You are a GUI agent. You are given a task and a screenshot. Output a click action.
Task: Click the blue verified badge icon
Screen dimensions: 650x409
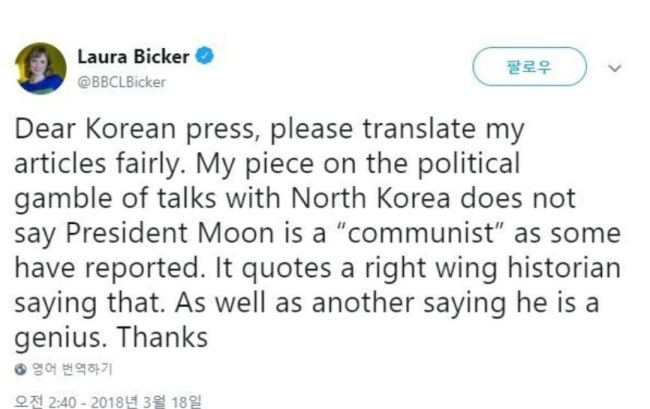click(205, 56)
